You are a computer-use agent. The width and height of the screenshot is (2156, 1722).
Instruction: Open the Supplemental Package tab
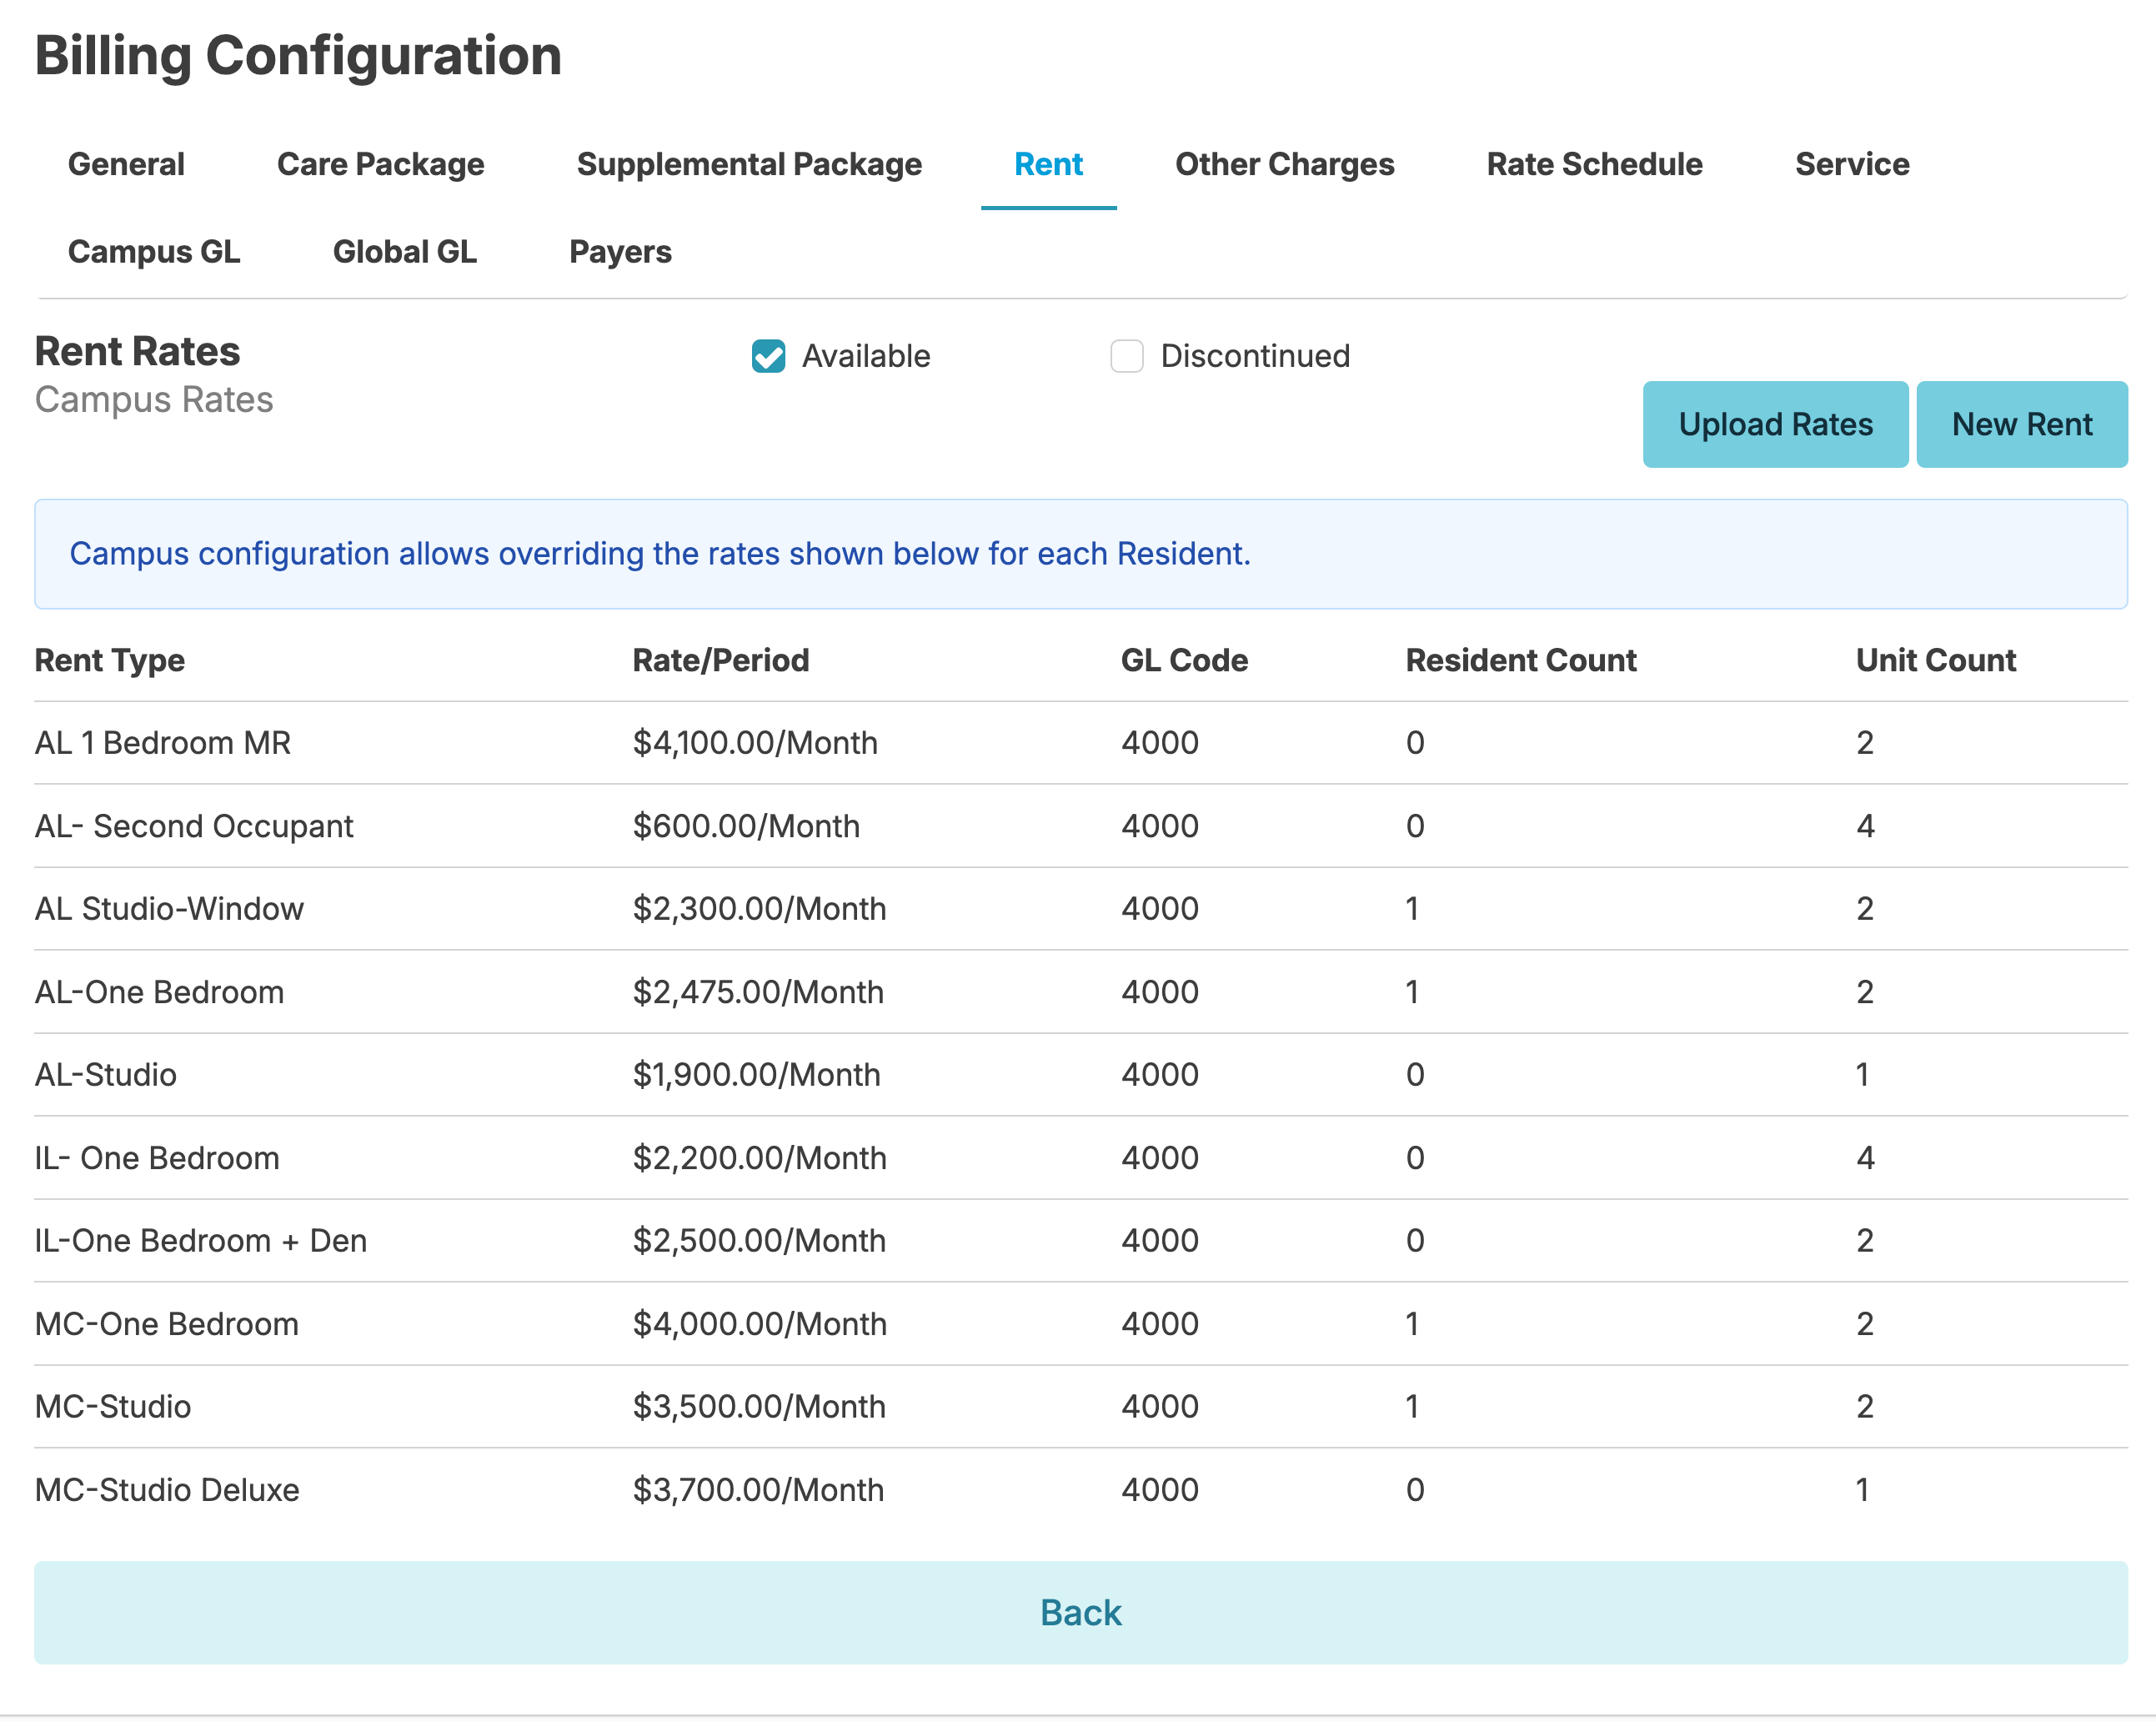coord(749,164)
